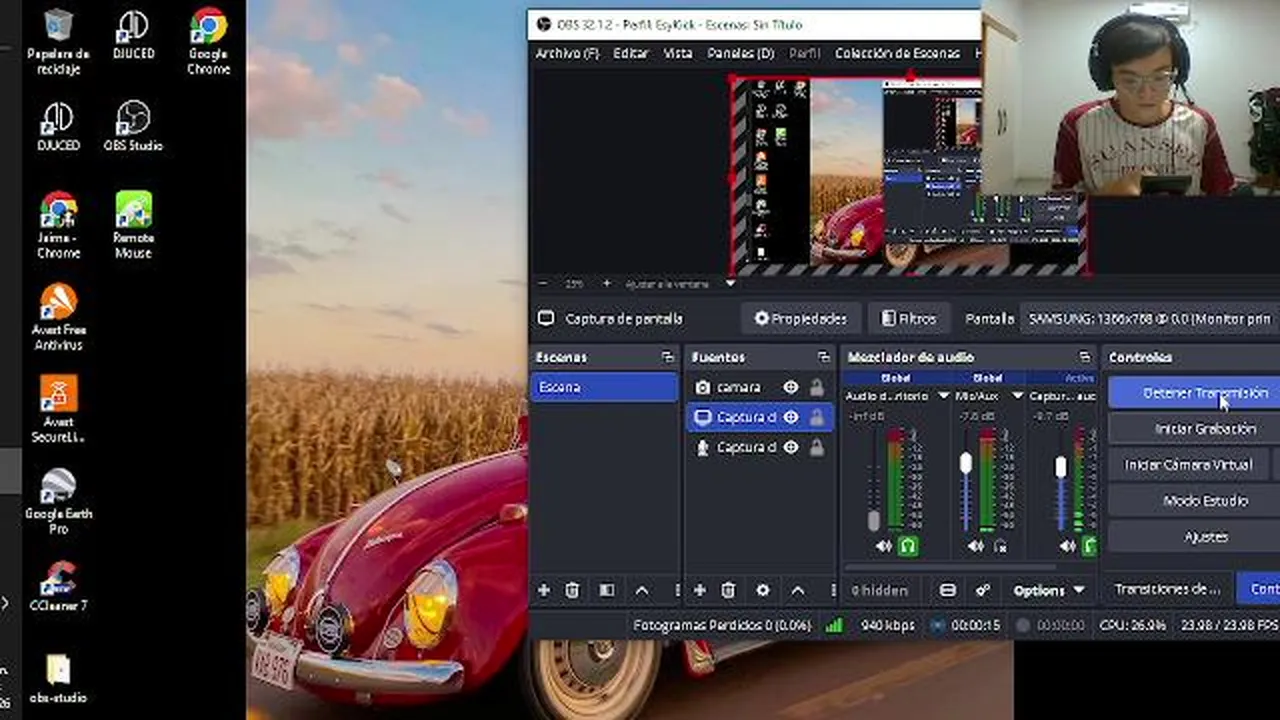Screen dimensions: 1280x720
Task: Toggle lock on the audio Captura source
Action: click(817, 448)
